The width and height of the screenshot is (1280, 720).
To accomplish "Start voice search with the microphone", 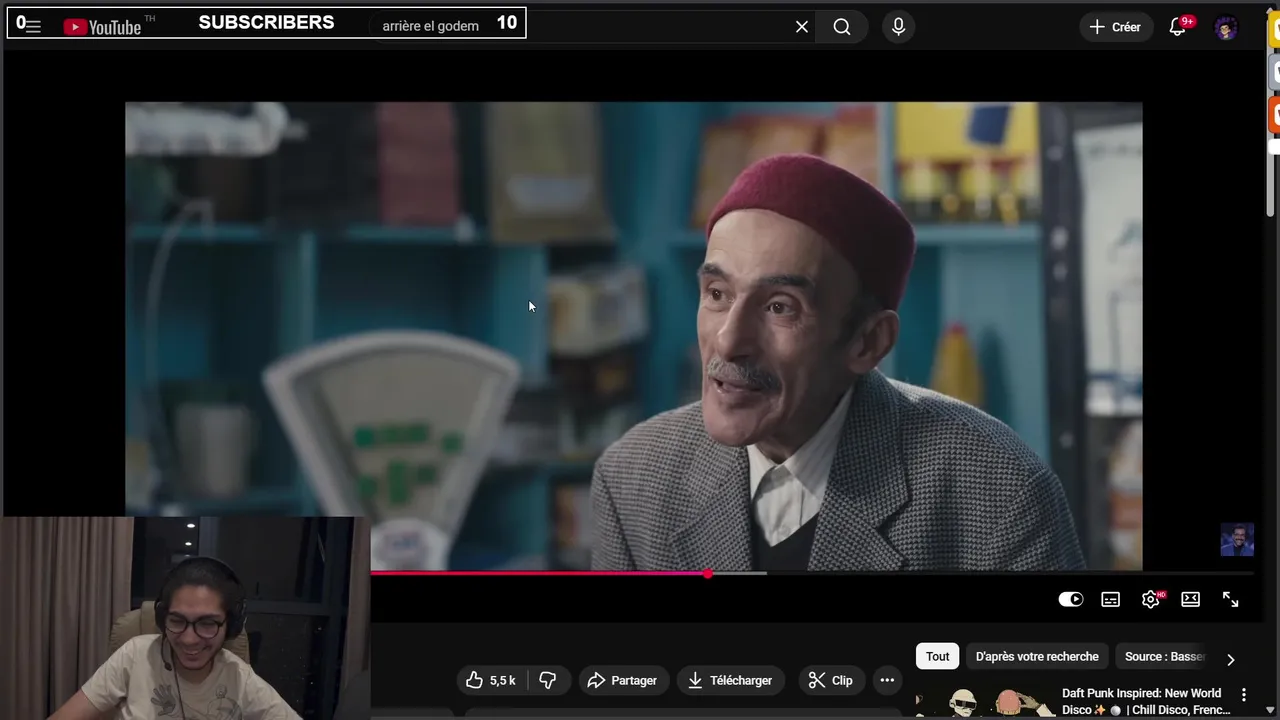I will click(898, 27).
